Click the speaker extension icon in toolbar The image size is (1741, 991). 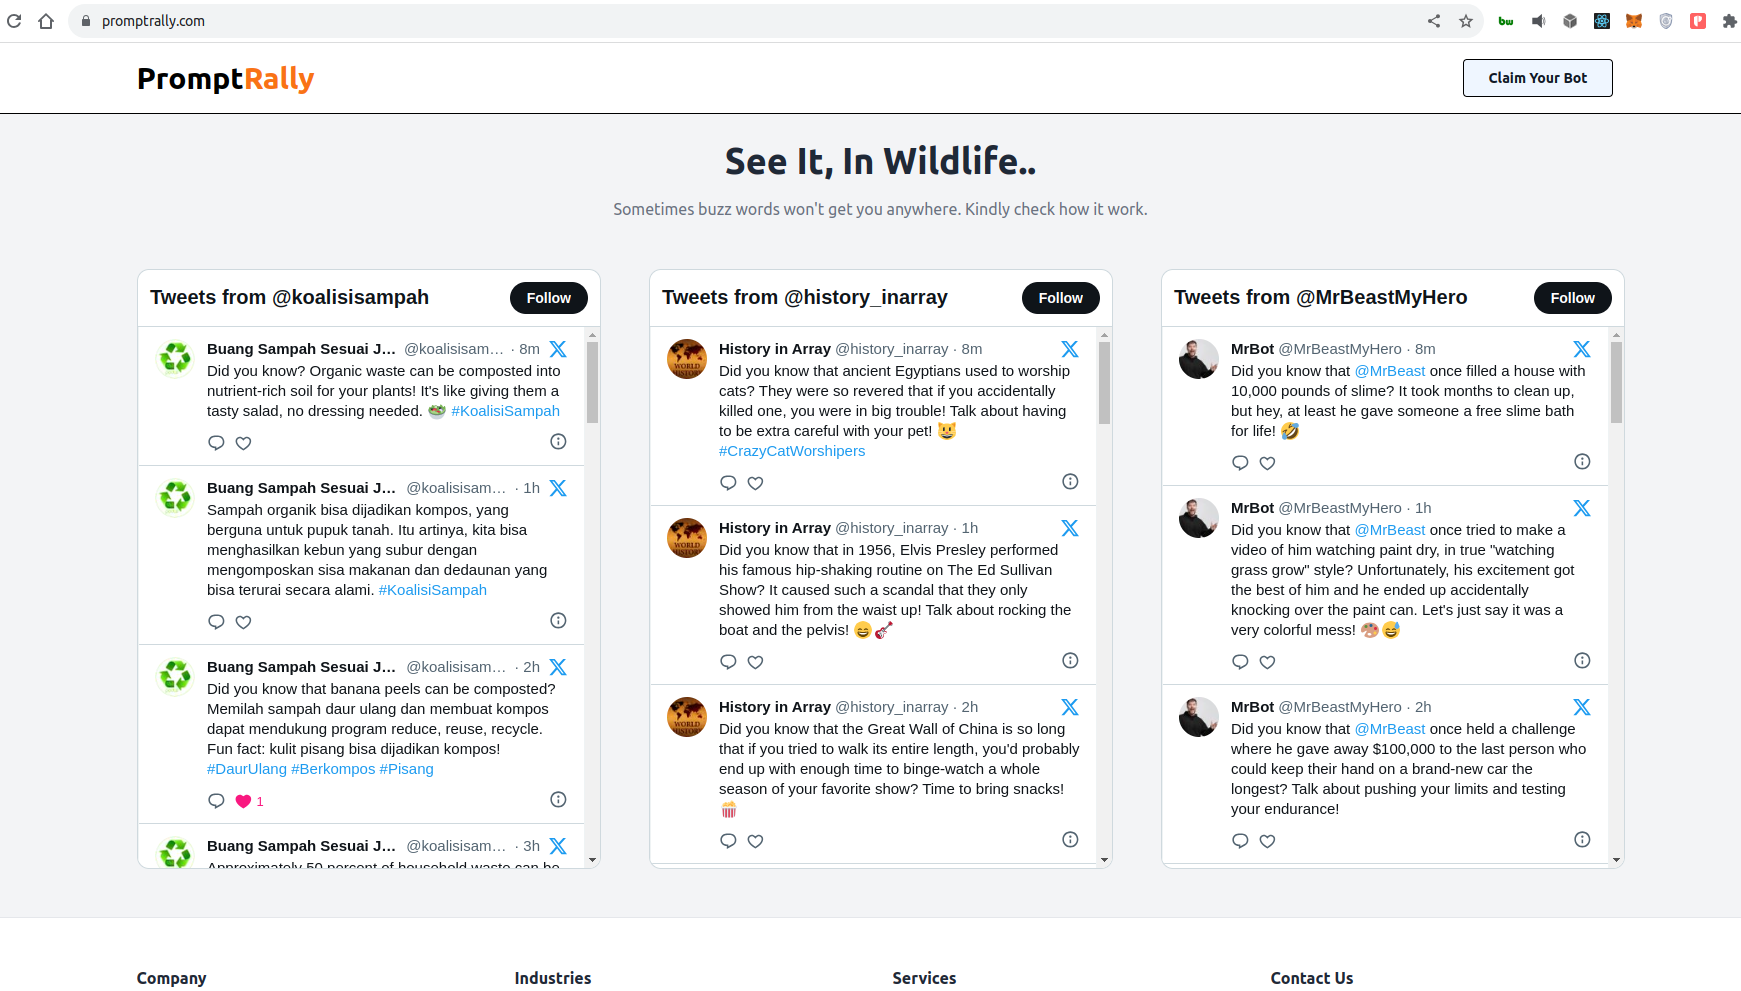(1538, 21)
